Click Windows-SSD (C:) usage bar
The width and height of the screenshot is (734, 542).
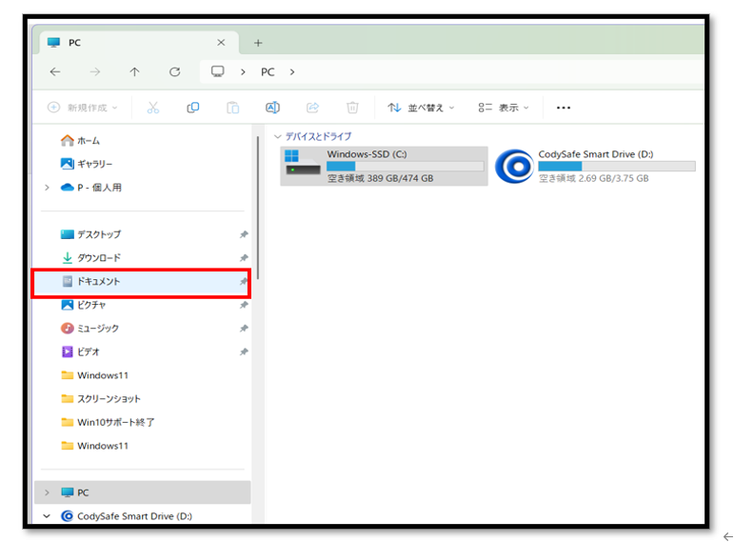(x=405, y=166)
